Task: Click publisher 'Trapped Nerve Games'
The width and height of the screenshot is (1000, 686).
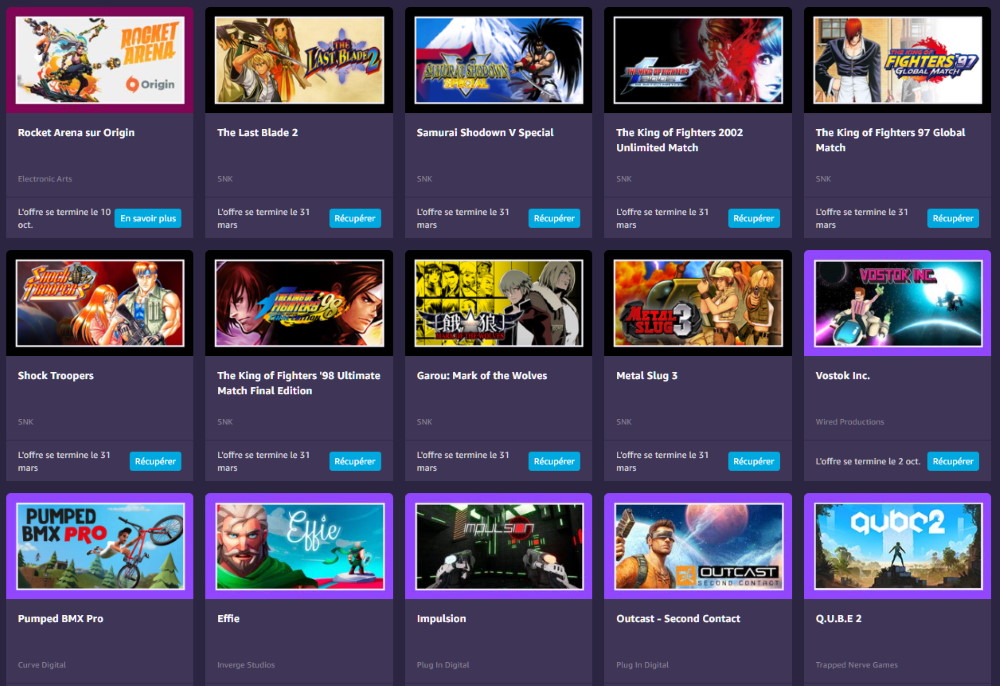Action: pyautogui.click(x=857, y=665)
